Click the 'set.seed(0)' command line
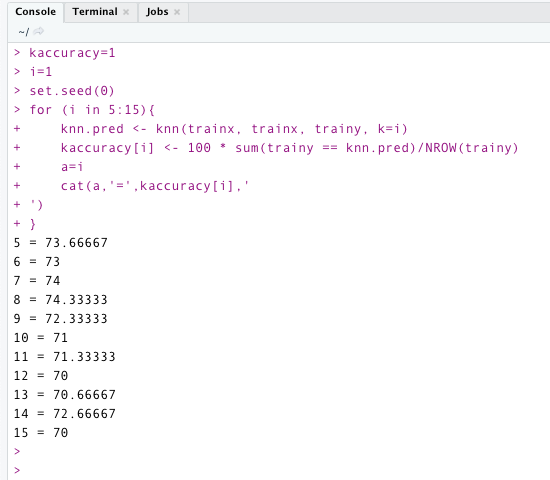 (x=72, y=91)
